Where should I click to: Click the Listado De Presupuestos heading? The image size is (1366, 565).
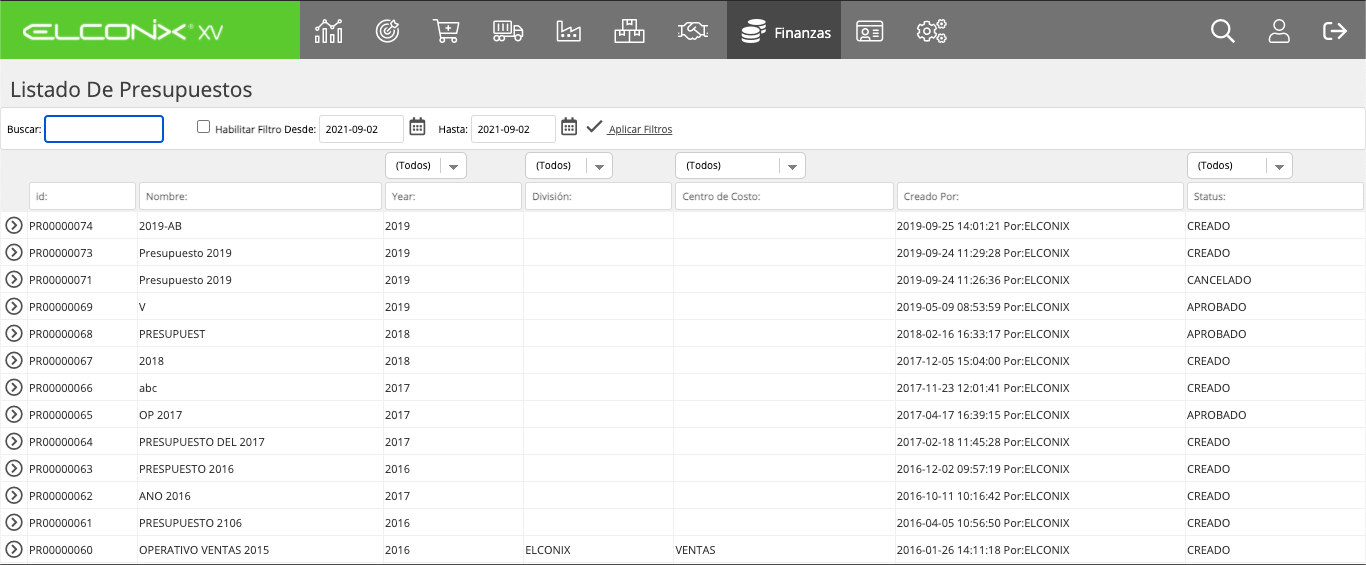tap(131, 89)
